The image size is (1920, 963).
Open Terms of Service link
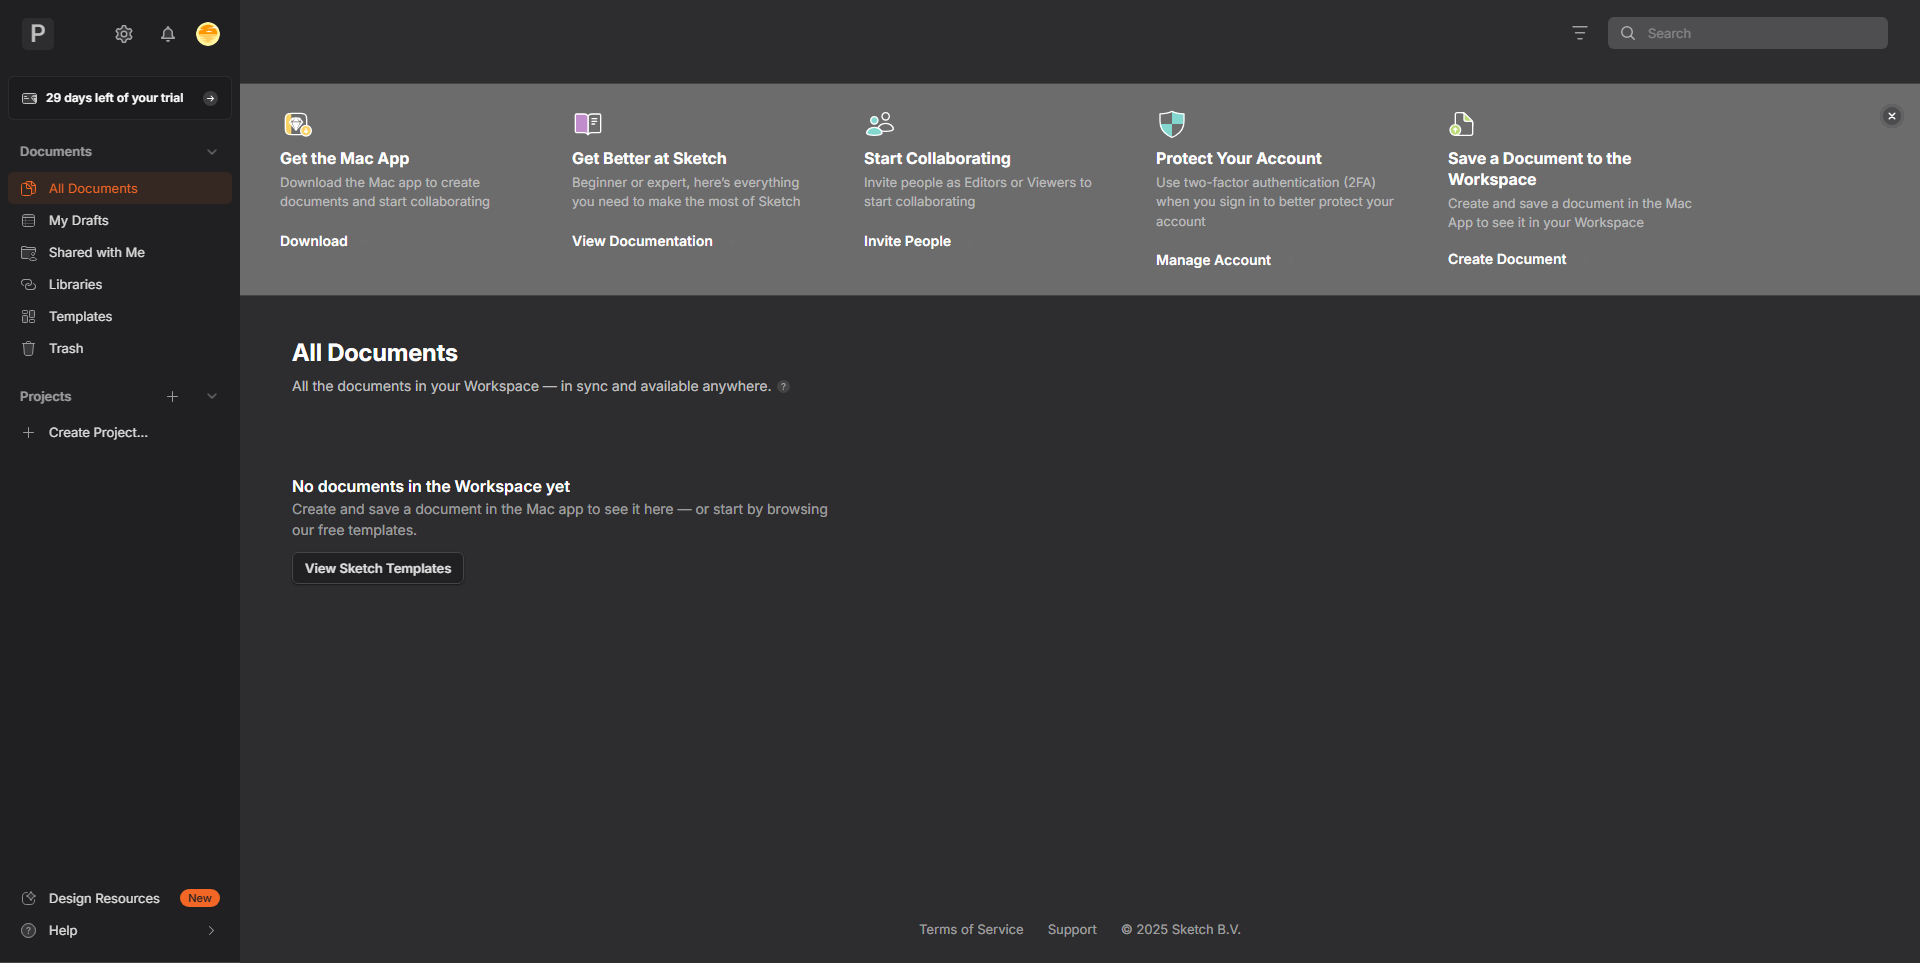[x=971, y=929]
